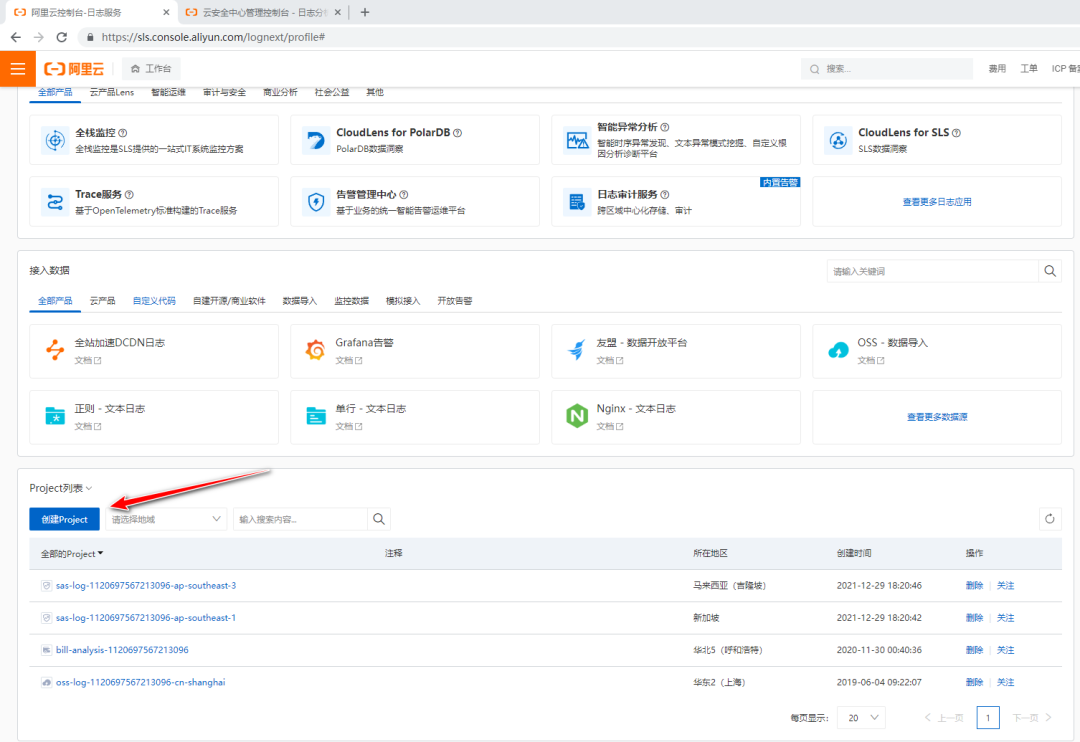Screen dimensions: 1080x742
Task: Select 自定义代码 tab in 接入数据
Action: coord(154,300)
